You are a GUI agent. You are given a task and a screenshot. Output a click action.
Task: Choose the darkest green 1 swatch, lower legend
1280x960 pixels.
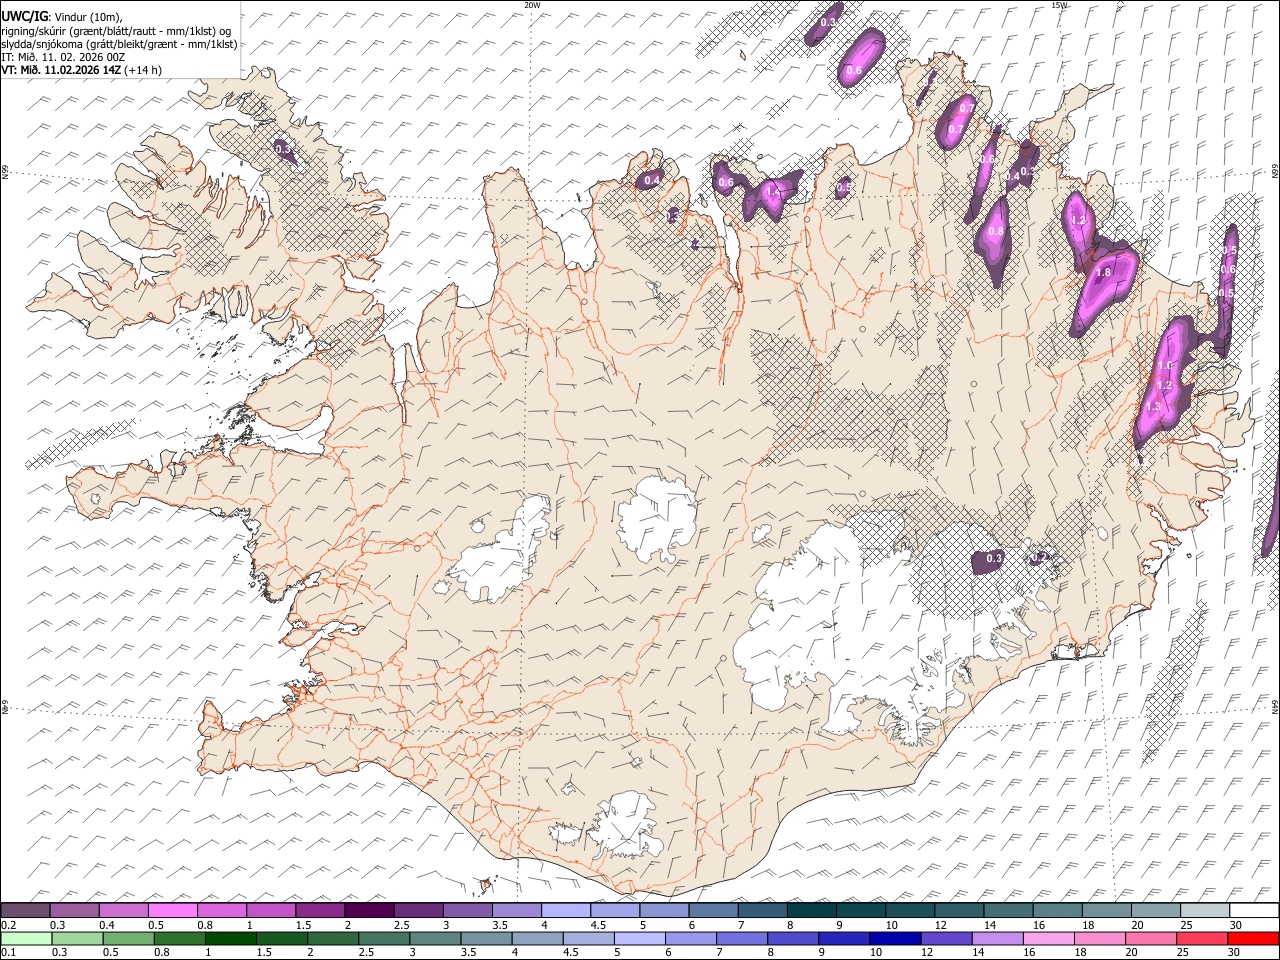click(230, 938)
